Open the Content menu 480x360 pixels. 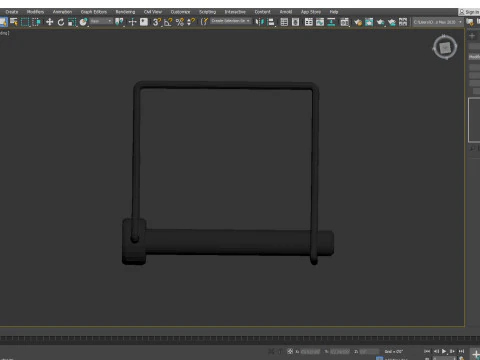tap(263, 12)
